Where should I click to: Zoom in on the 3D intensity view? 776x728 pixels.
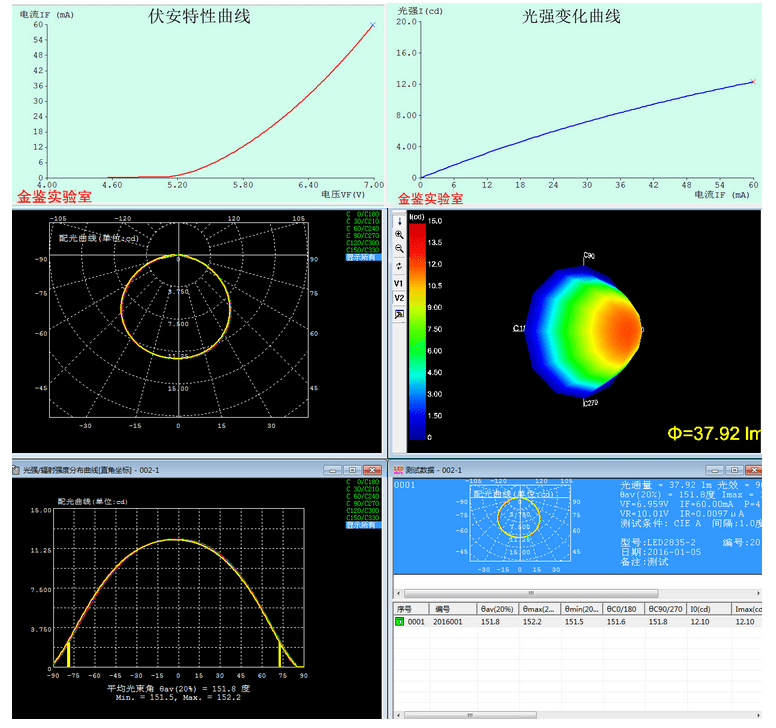[399, 235]
